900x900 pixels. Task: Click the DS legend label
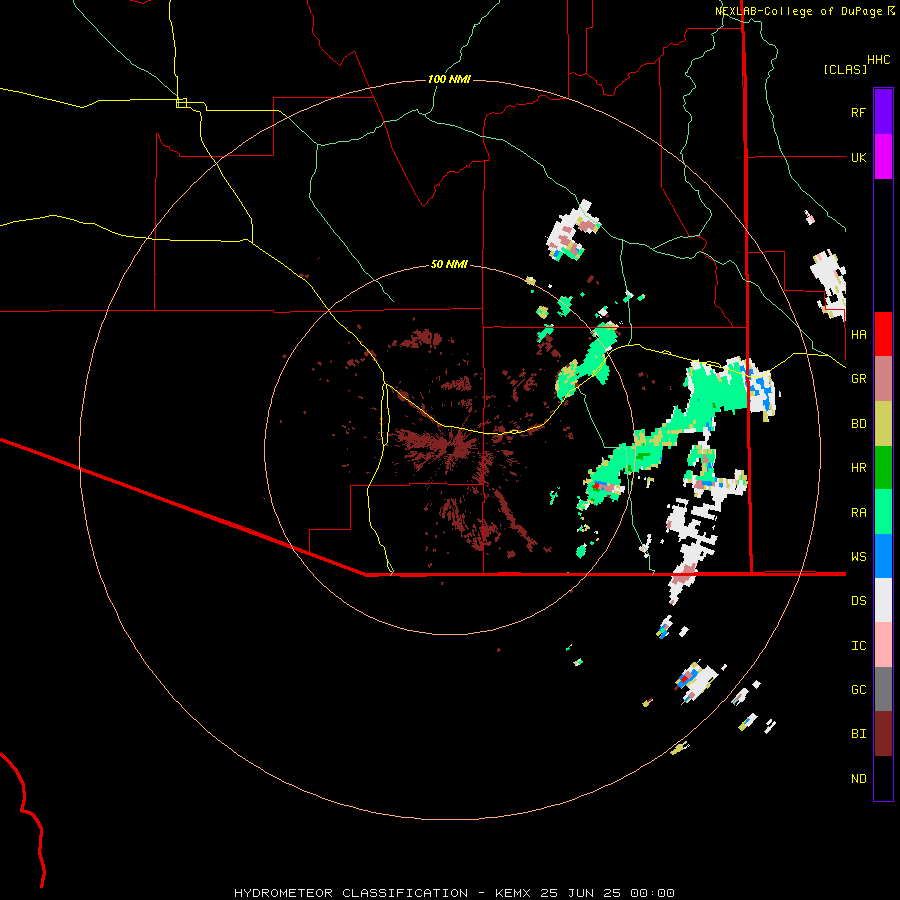858,600
